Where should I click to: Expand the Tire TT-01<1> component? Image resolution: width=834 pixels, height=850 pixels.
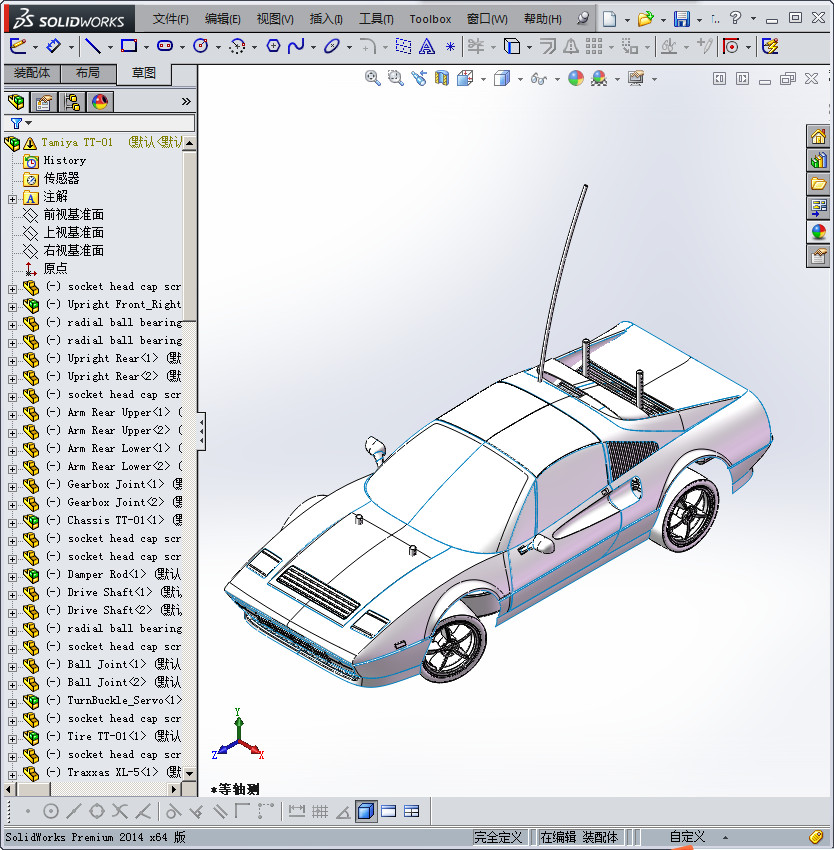[12, 739]
